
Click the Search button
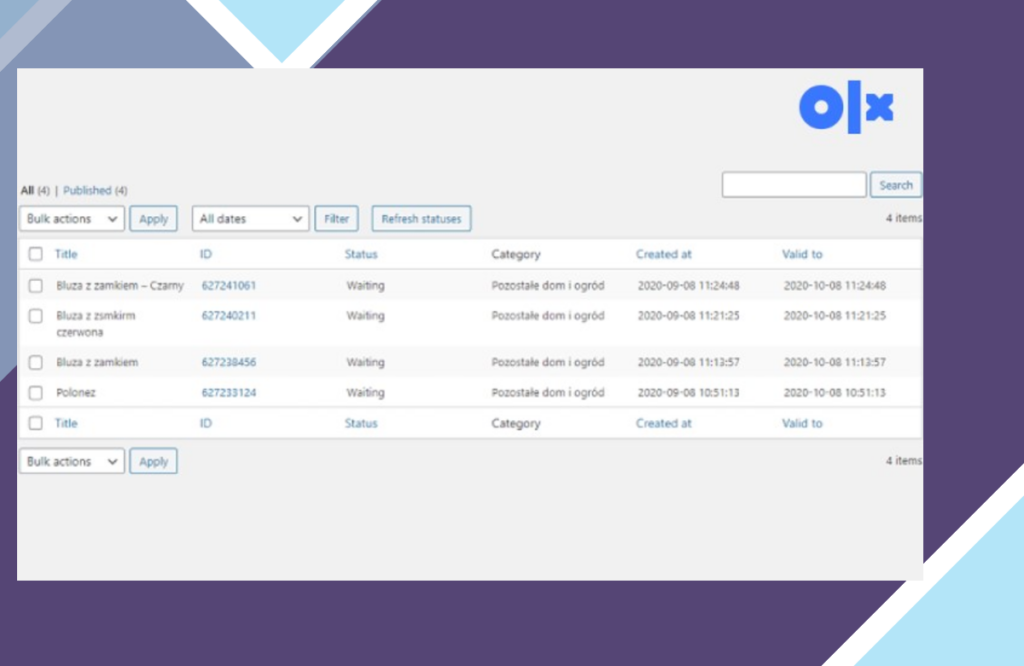point(895,185)
